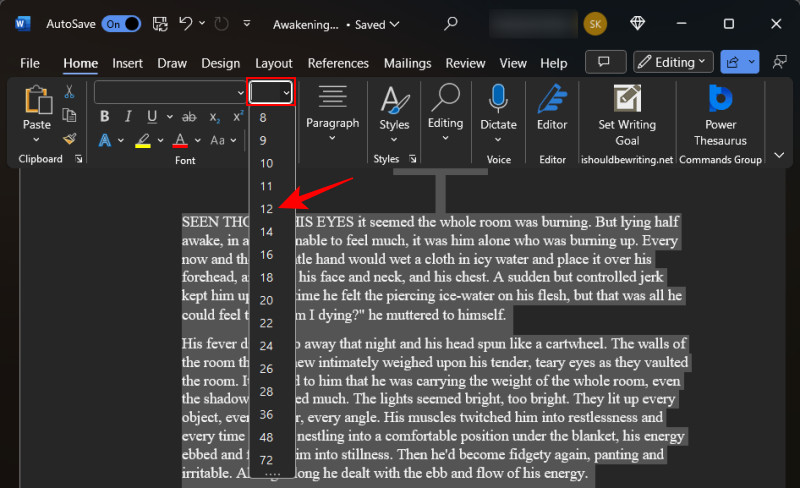800x488 pixels.
Task: Open the Editing mode dropdown
Action: pos(673,62)
